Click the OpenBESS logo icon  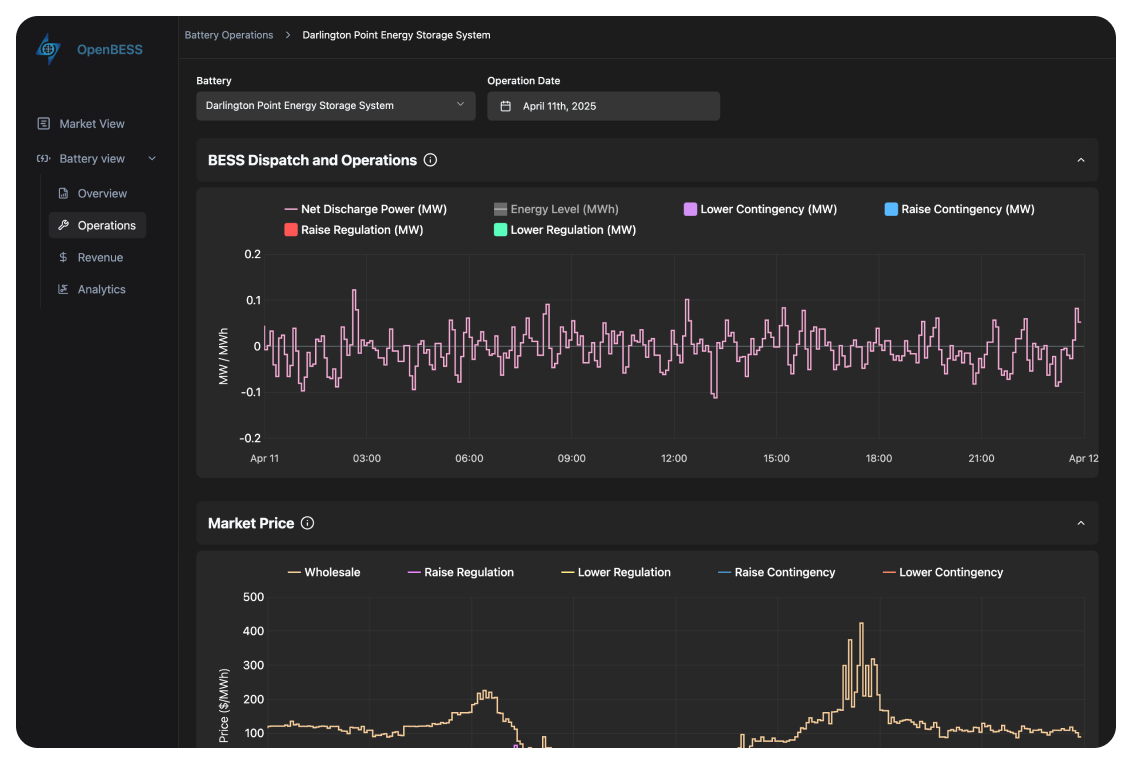[x=48, y=49]
